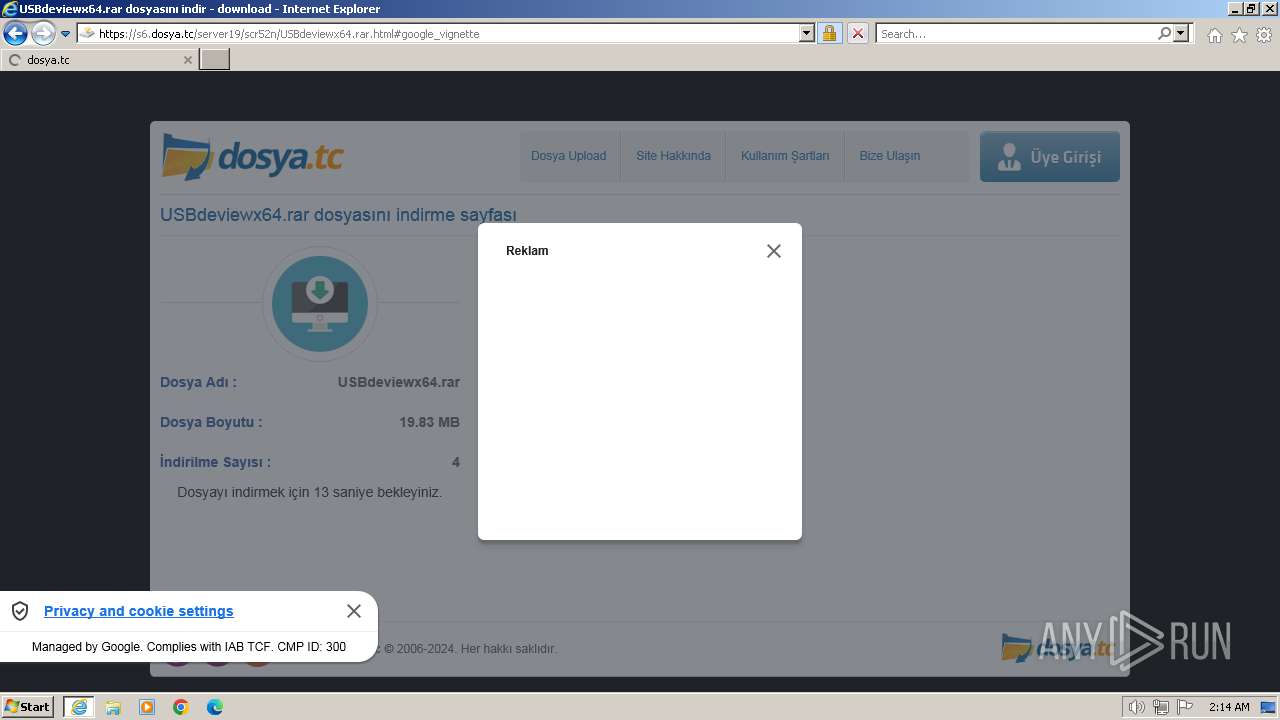Open Bize Ulaşın menu item
This screenshot has width=1280, height=720.
pyautogui.click(x=889, y=156)
